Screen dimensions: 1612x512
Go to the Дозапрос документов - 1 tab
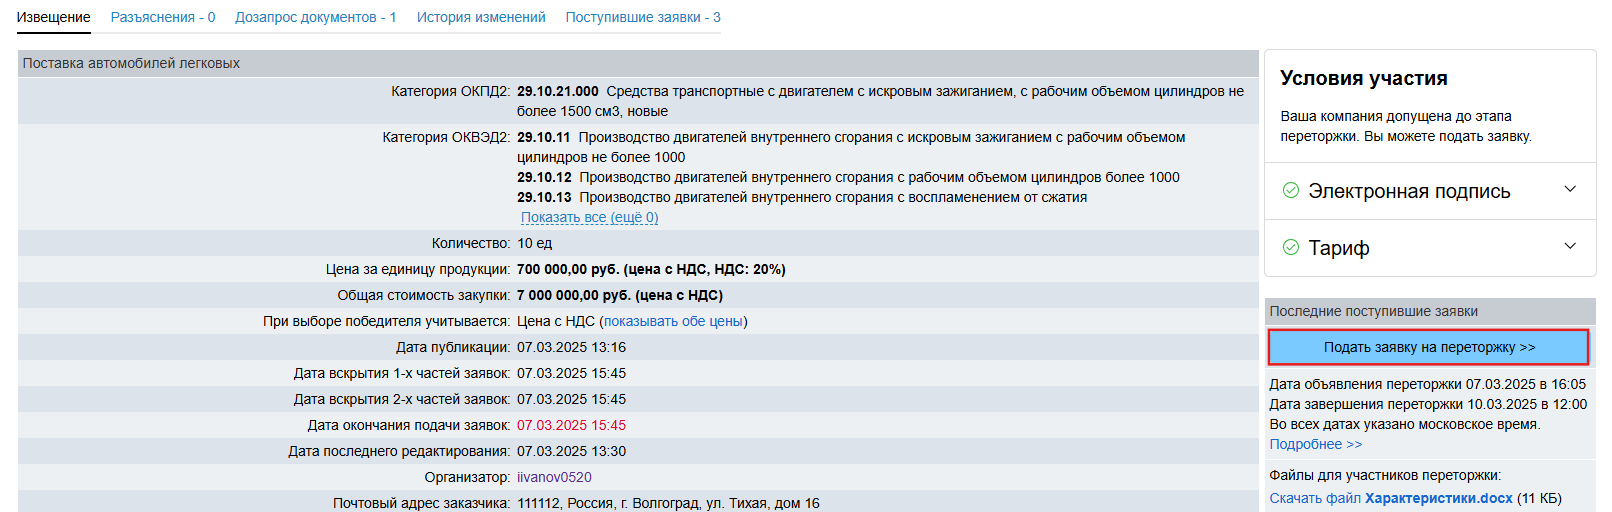pyautogui.click(x=316, y=17)
